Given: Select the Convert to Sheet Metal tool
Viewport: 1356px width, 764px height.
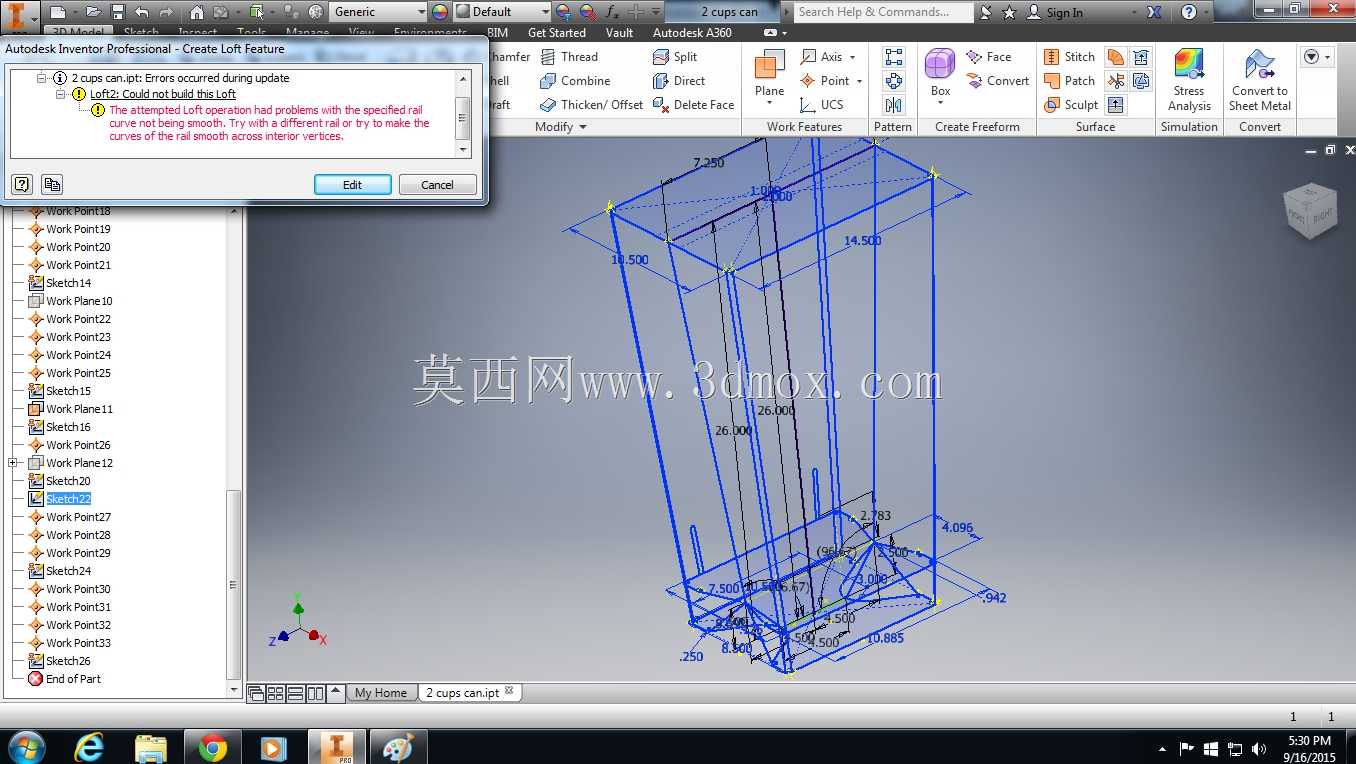Looking at the screenshot, I should [x=1259, y=80].
